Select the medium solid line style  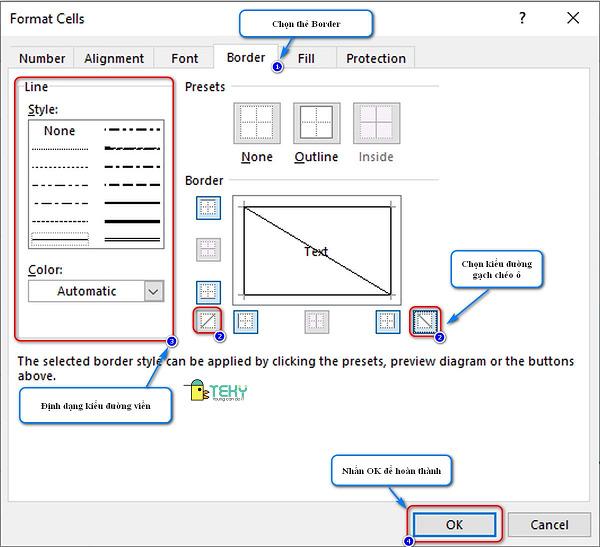point(132,203)
